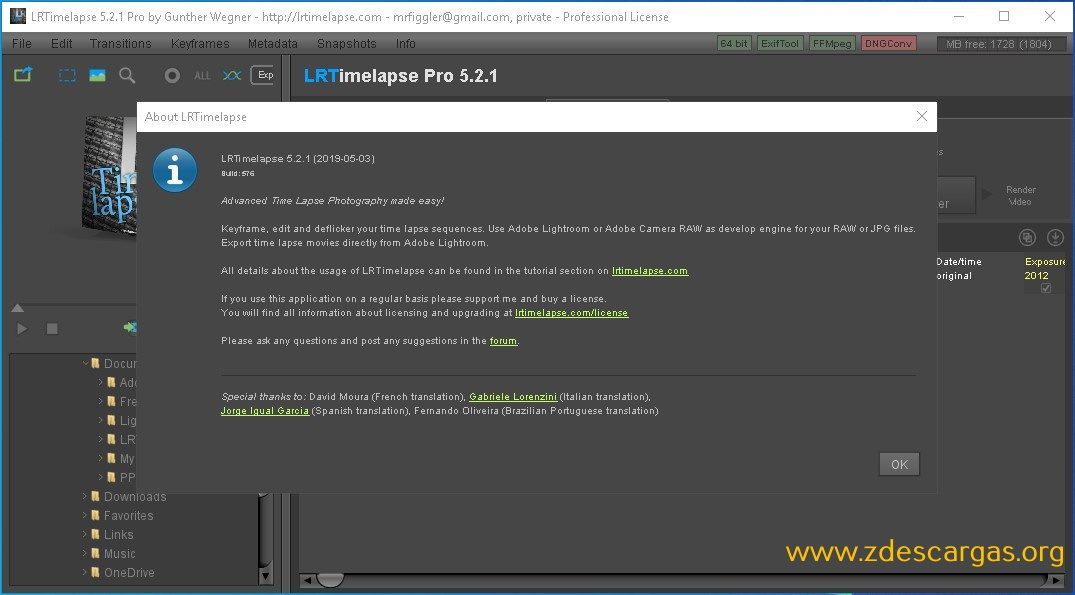Click the copy icon above the table
The height and width of the screenshot is (595, 1075).
(x=1027, y=237)
